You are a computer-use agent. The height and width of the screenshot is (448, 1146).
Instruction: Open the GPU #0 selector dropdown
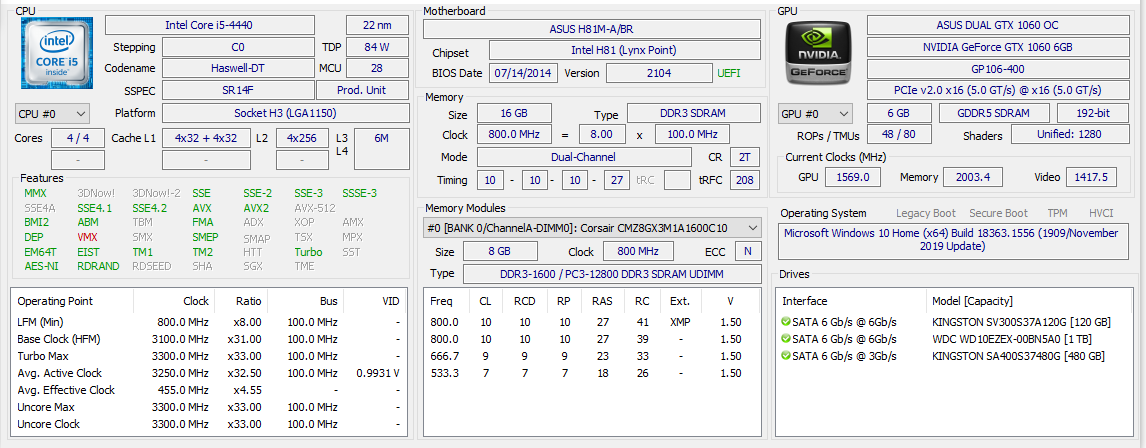[816, 114]
